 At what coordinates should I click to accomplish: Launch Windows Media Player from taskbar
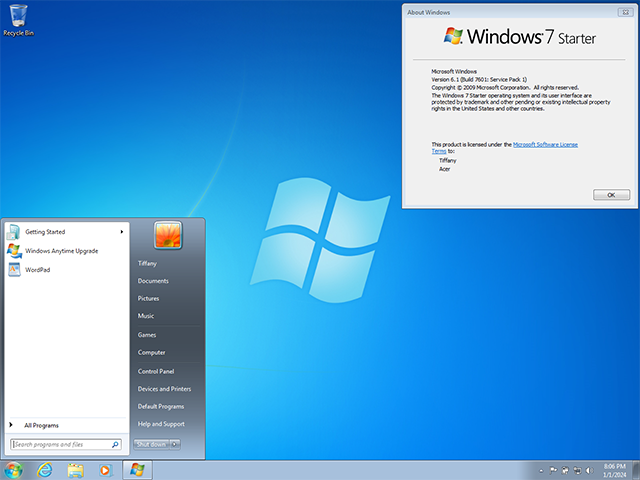(x=105, y=469)
